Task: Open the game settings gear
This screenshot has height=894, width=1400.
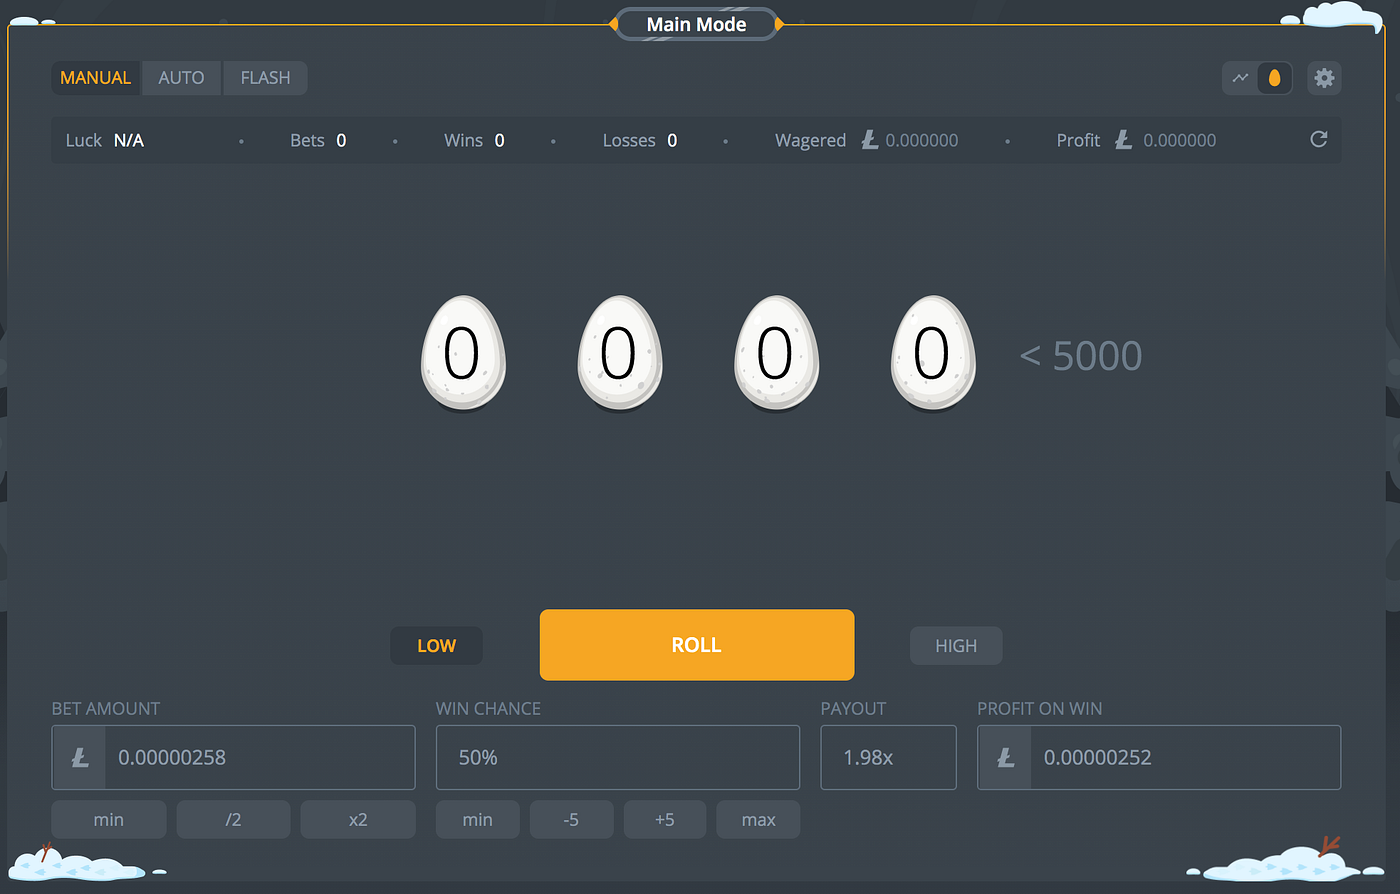Action: [1324, 77]
